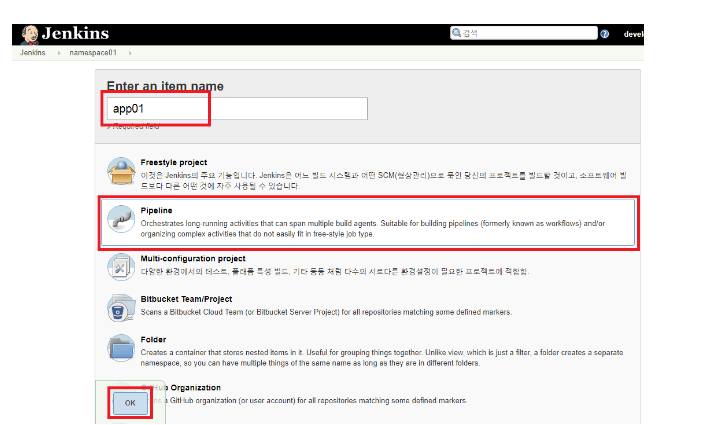Viewport: 713px width, 425px height.
Task: Choose the Multi-configuration project title
Action: click(x=193, y=258)
